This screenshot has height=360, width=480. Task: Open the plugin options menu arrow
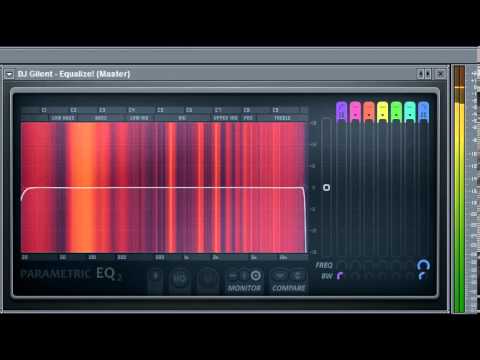click(9, 74)
